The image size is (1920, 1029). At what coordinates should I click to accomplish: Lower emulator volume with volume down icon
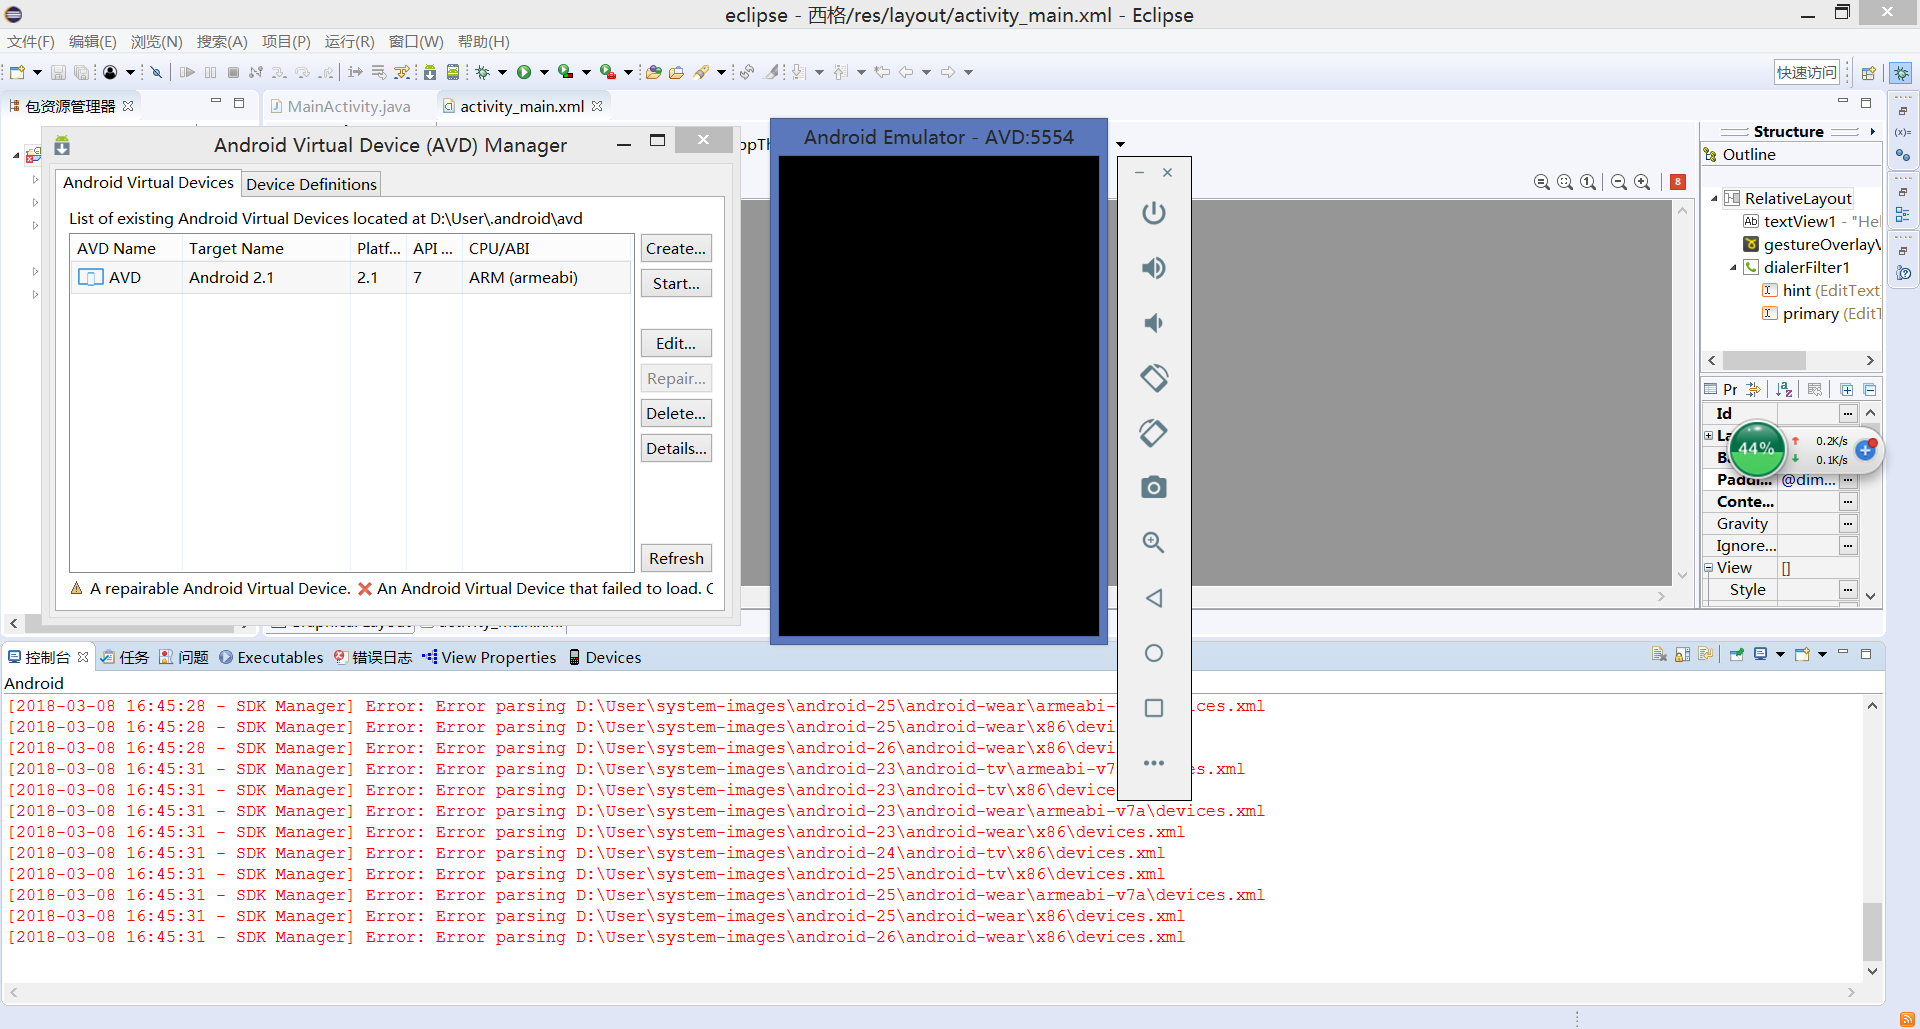point(1153,323)
